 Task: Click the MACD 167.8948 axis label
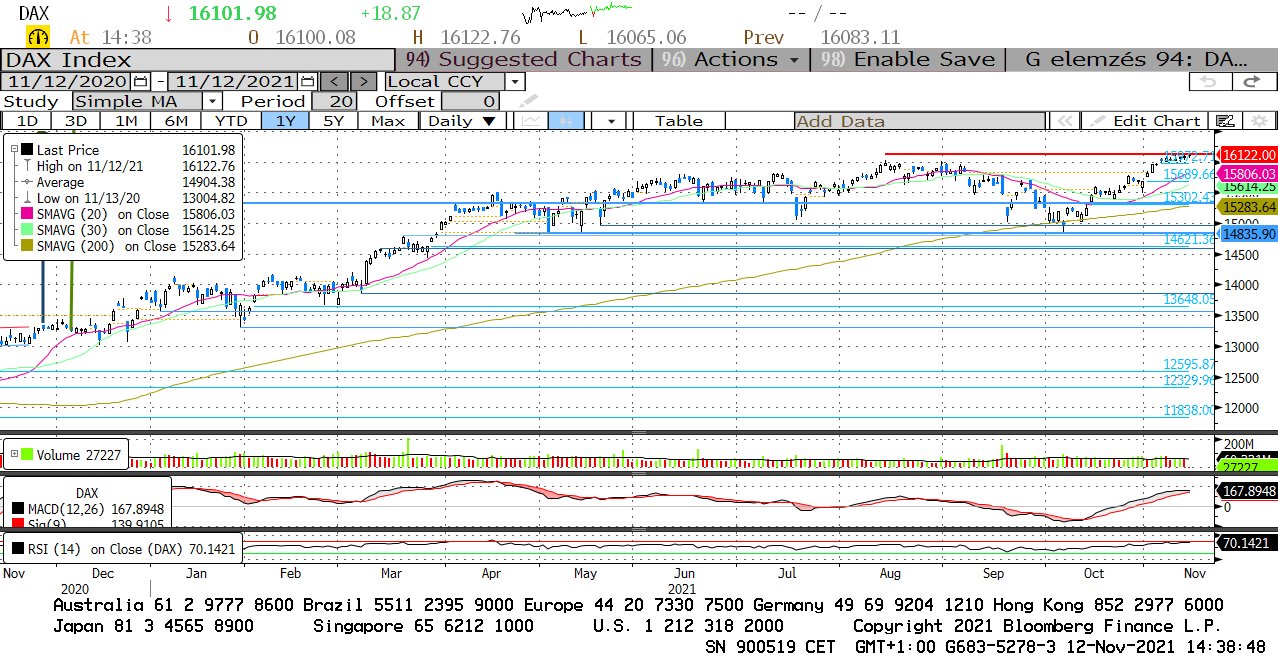(1249, 491)
